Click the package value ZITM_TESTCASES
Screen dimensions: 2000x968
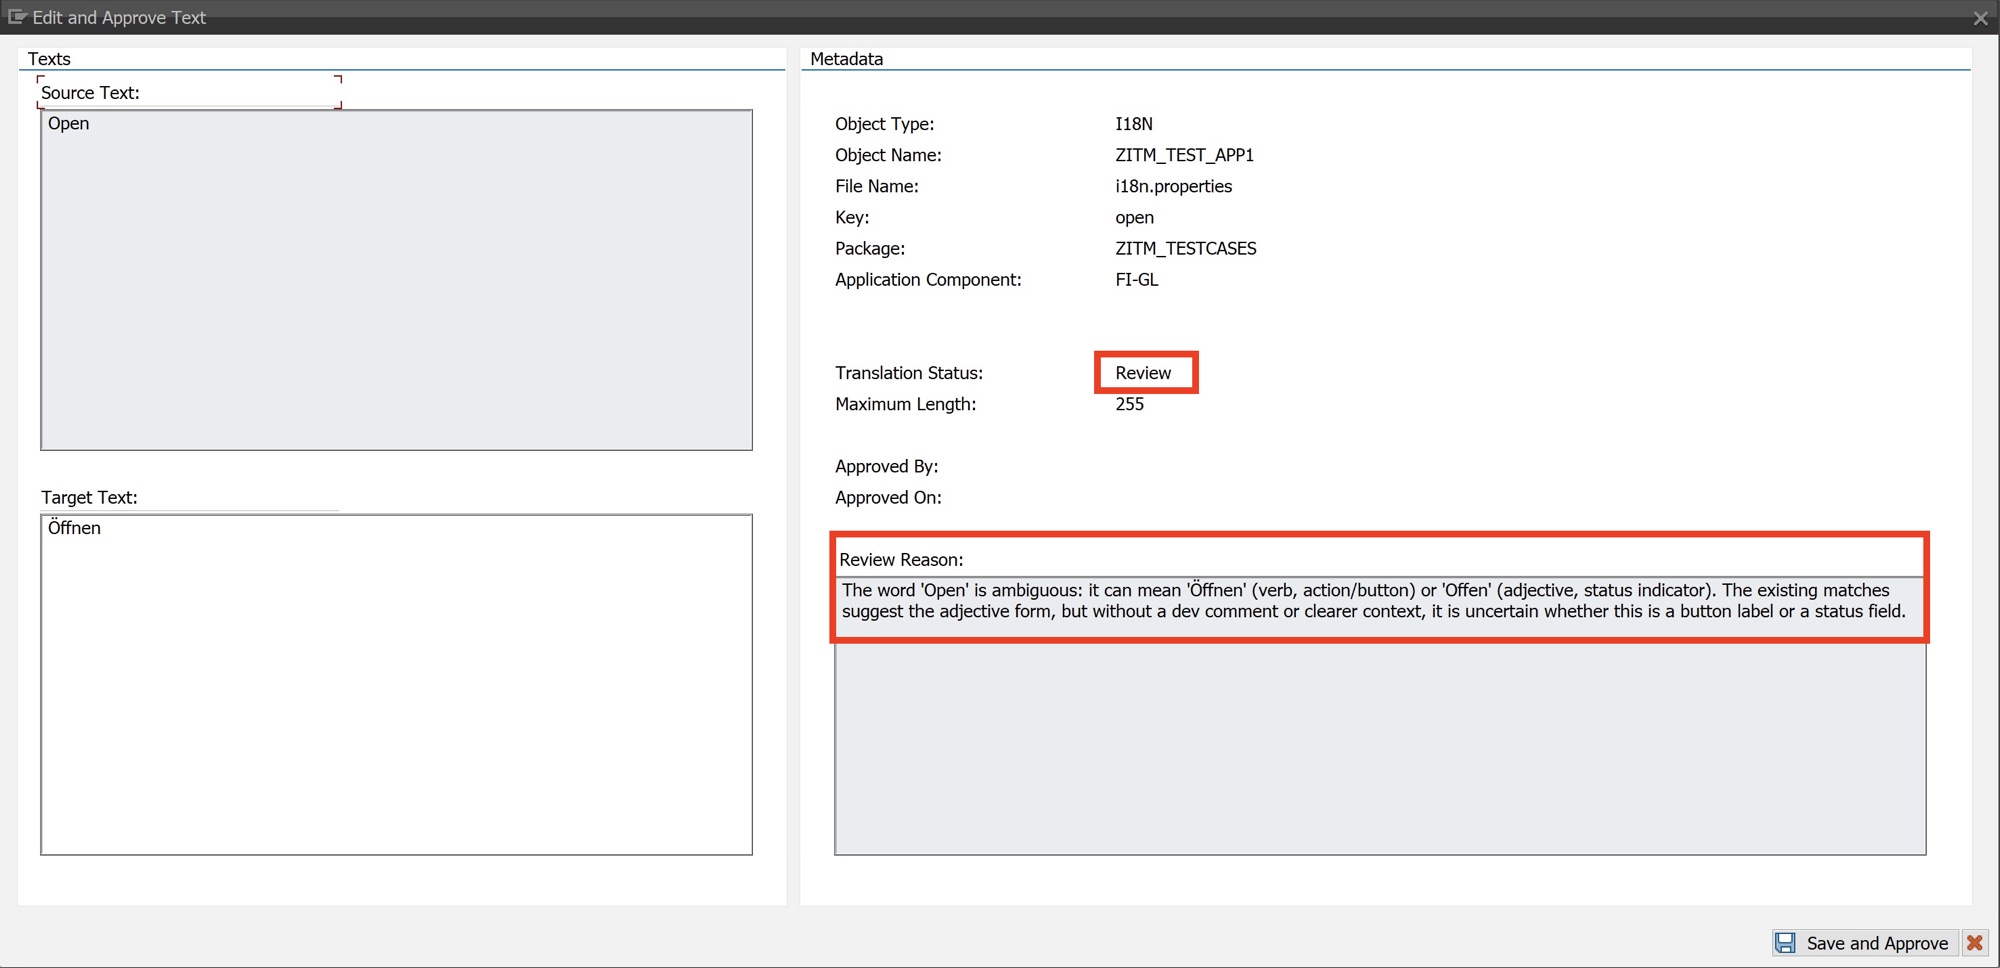pyautogui.click(x=1186, y=248)
